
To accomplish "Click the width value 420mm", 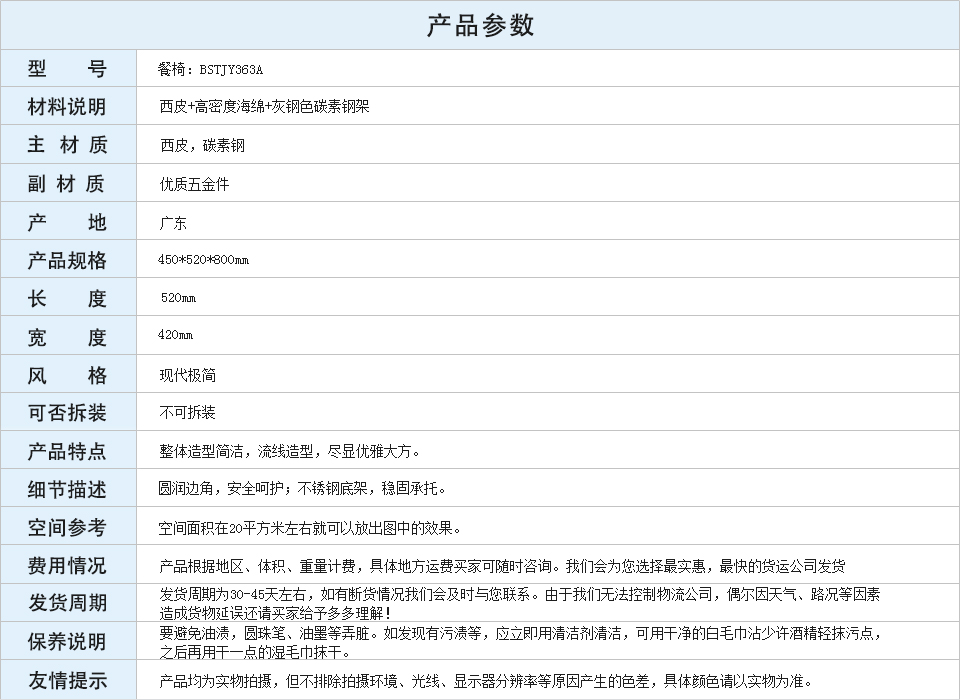I will tap(175, 334).
